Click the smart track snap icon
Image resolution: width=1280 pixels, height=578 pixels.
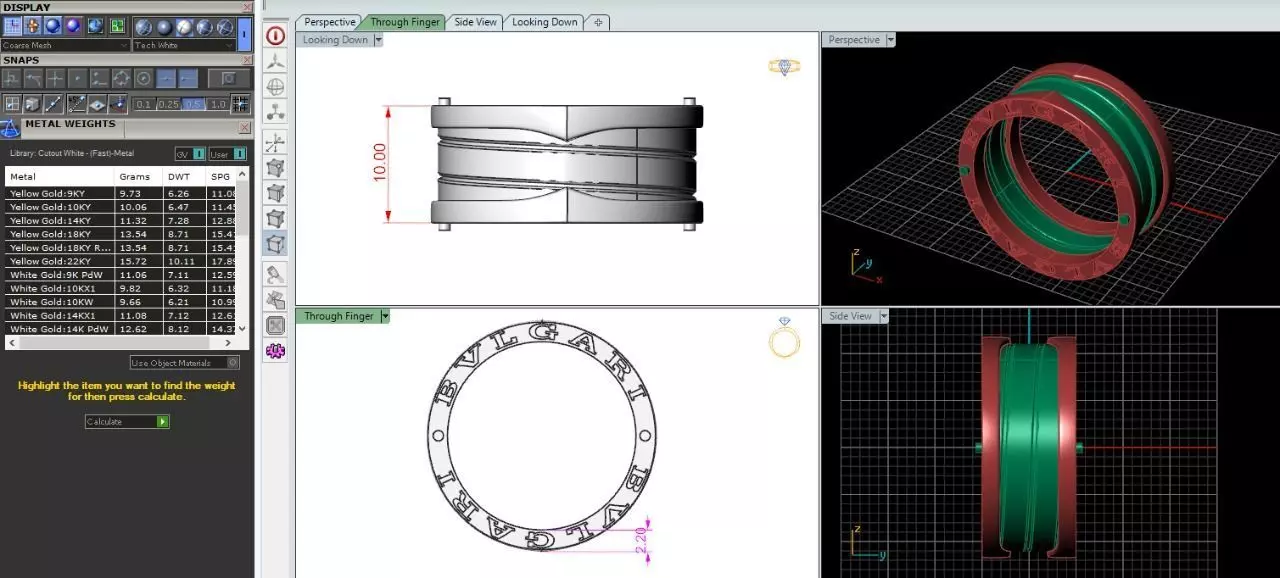tap(118, 104)
